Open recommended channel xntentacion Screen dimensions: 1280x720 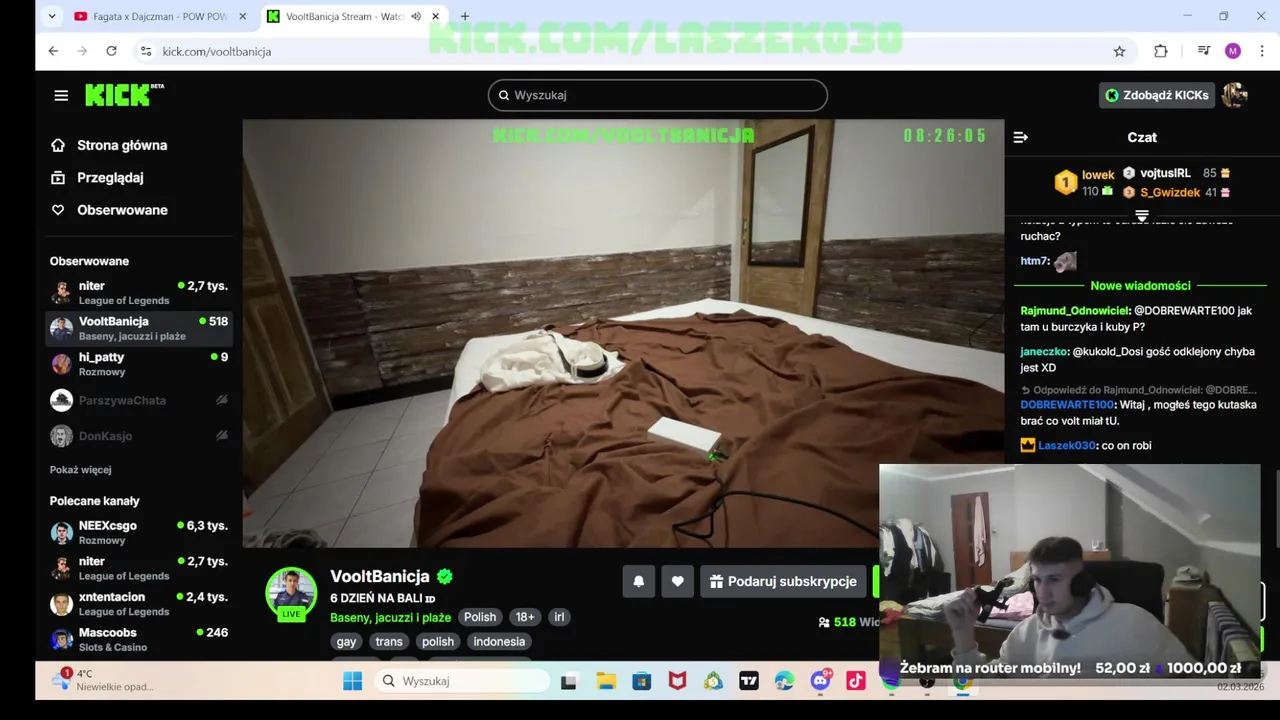tap(140, 604)
